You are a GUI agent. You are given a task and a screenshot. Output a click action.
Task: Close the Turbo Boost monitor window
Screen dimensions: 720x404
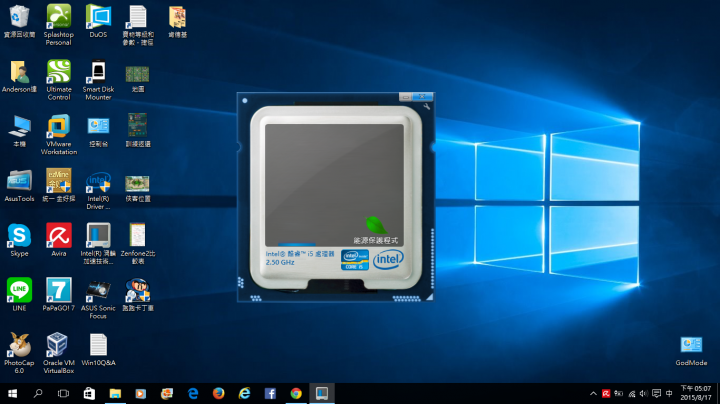coord(422,96)
